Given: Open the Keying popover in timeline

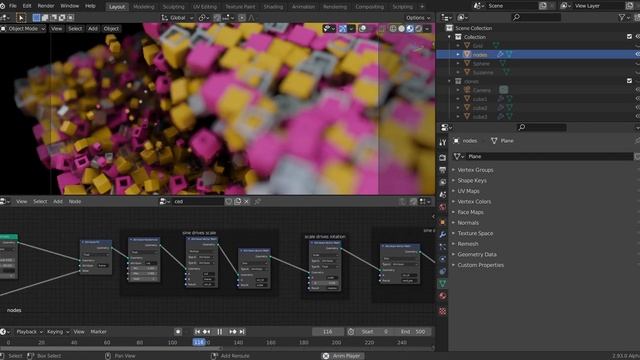Looking at the screenshot, I should click(58, 332).
